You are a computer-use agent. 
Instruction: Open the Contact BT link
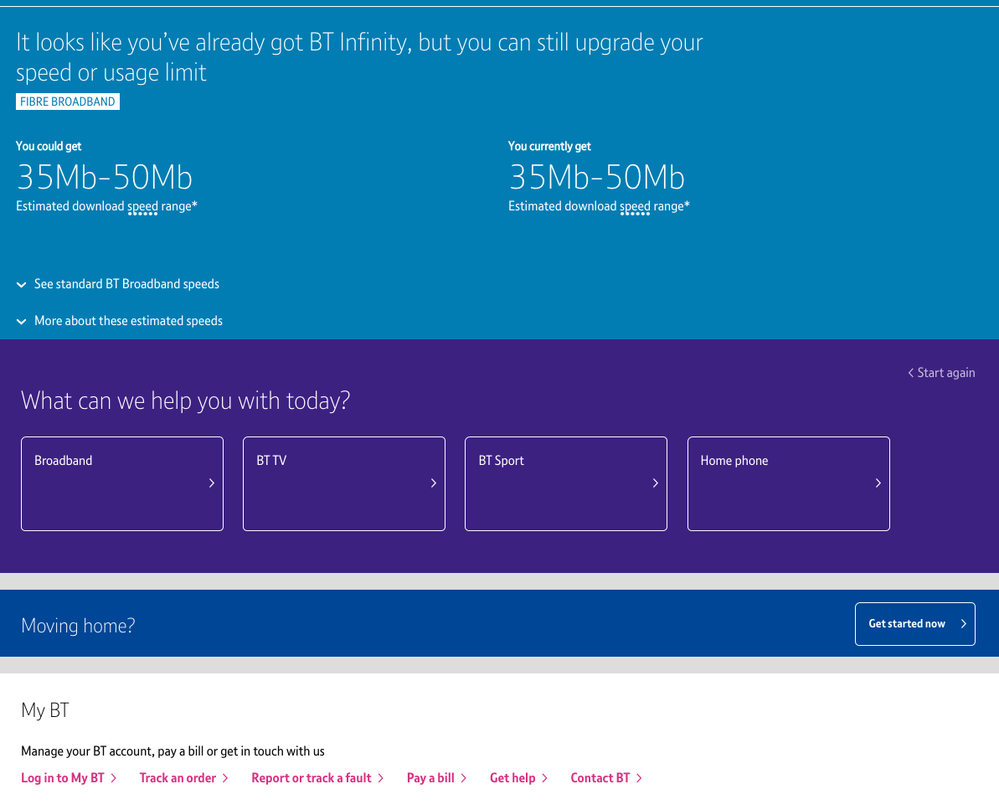coord(606,778)
